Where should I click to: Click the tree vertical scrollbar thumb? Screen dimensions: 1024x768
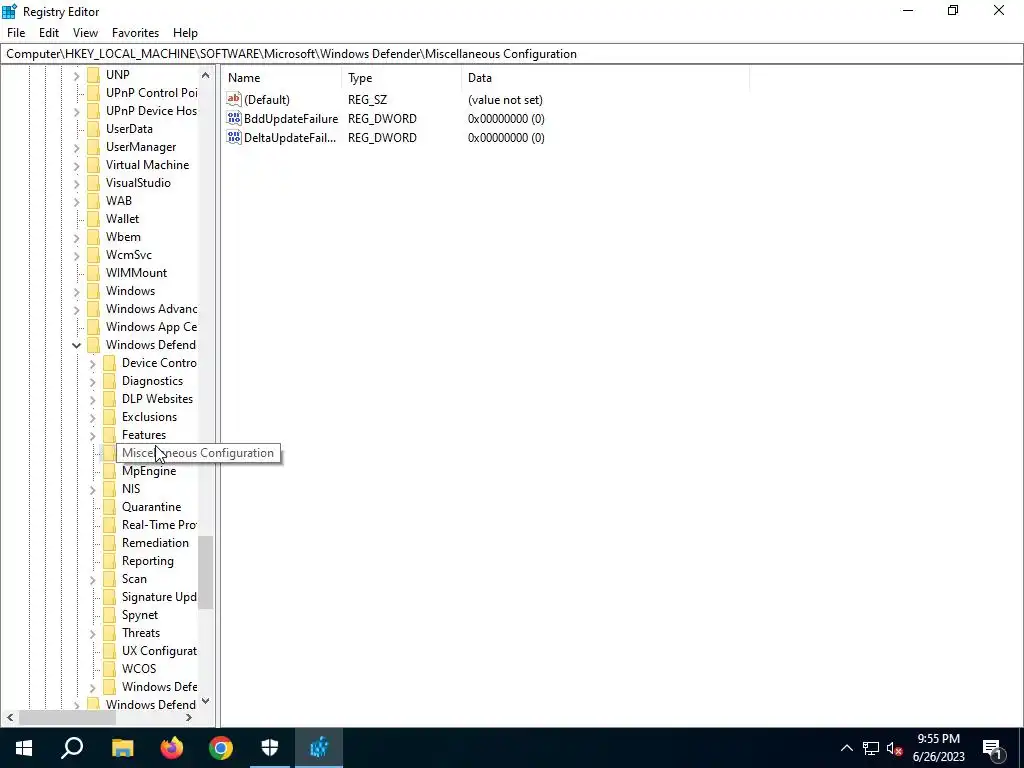[206, 572]
